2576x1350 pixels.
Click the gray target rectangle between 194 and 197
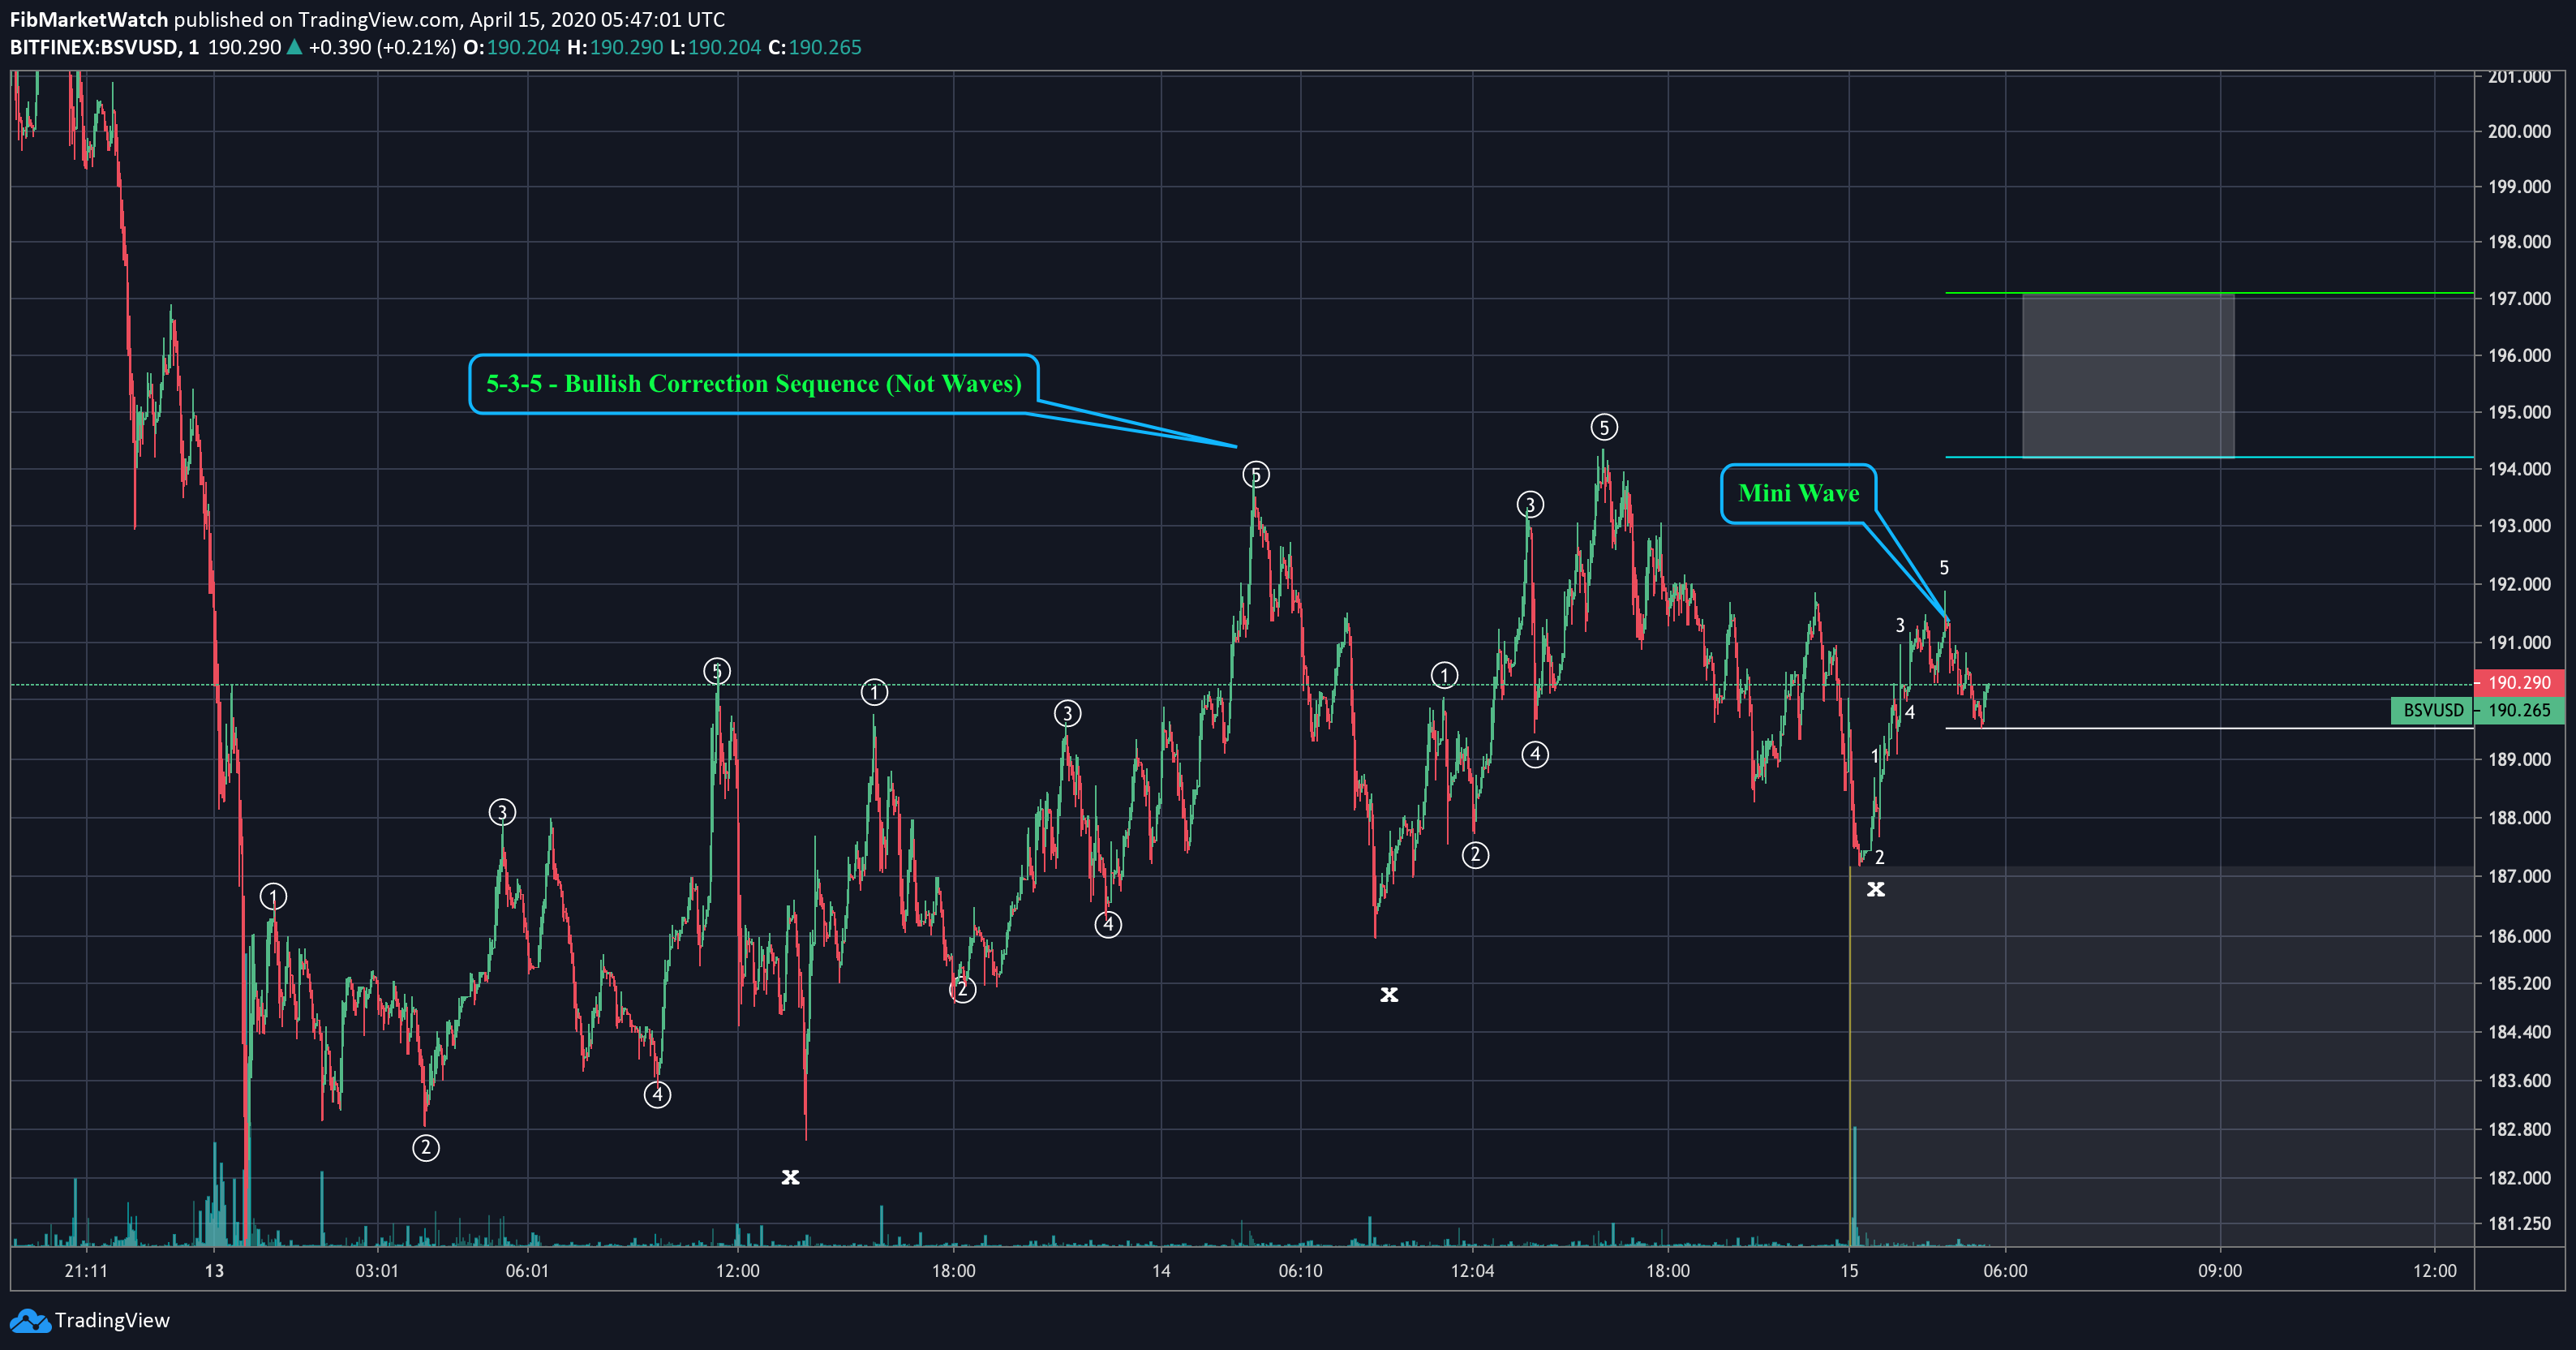2128,376
